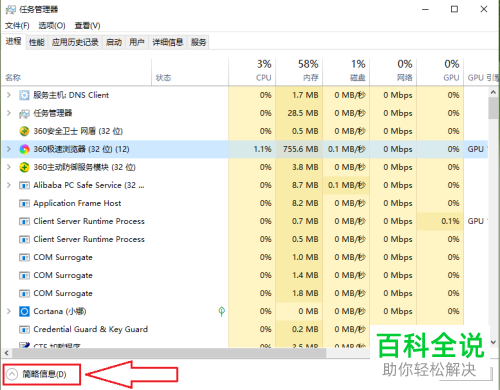The image size is (500, 390).
Task: Switch to the 性能 tab
Action: 37,42
